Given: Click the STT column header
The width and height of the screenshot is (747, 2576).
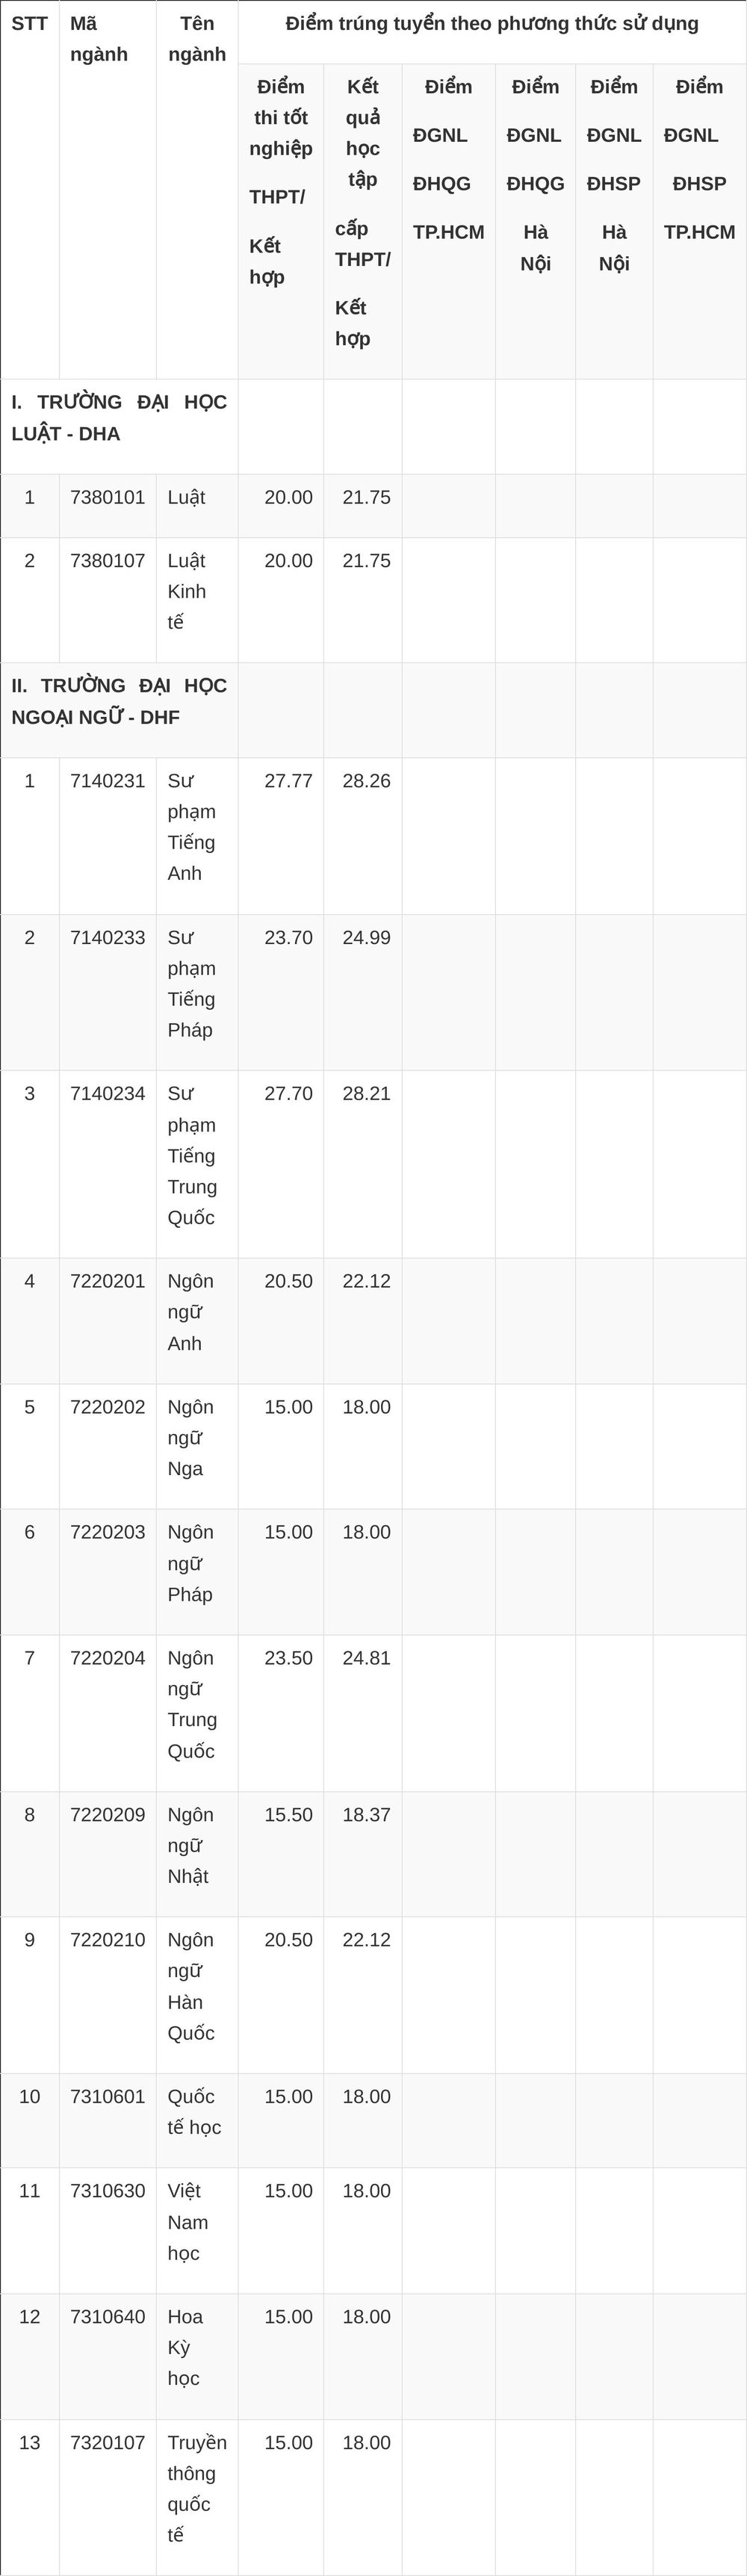Looking at the screenshot, I should 29,24.
